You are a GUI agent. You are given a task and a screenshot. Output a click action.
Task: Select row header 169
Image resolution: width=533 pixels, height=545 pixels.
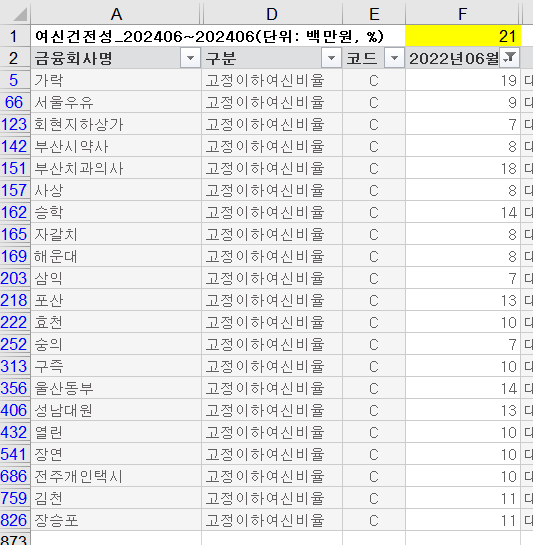coord(15,256)
